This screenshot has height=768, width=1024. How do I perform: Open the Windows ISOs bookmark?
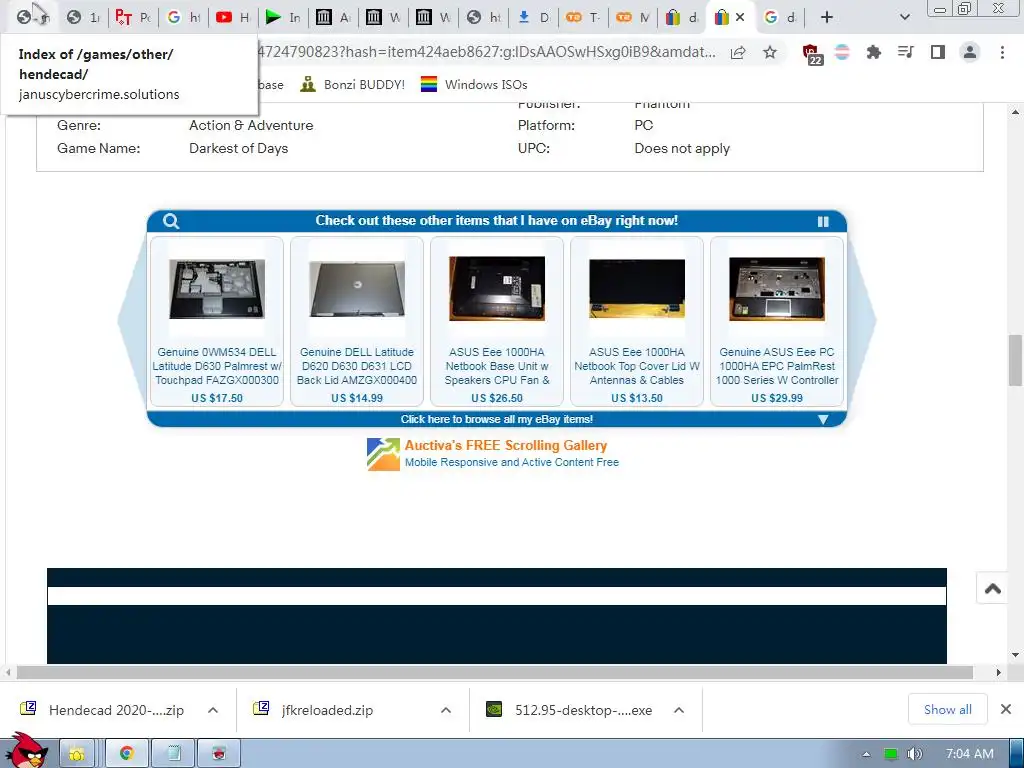474,84
